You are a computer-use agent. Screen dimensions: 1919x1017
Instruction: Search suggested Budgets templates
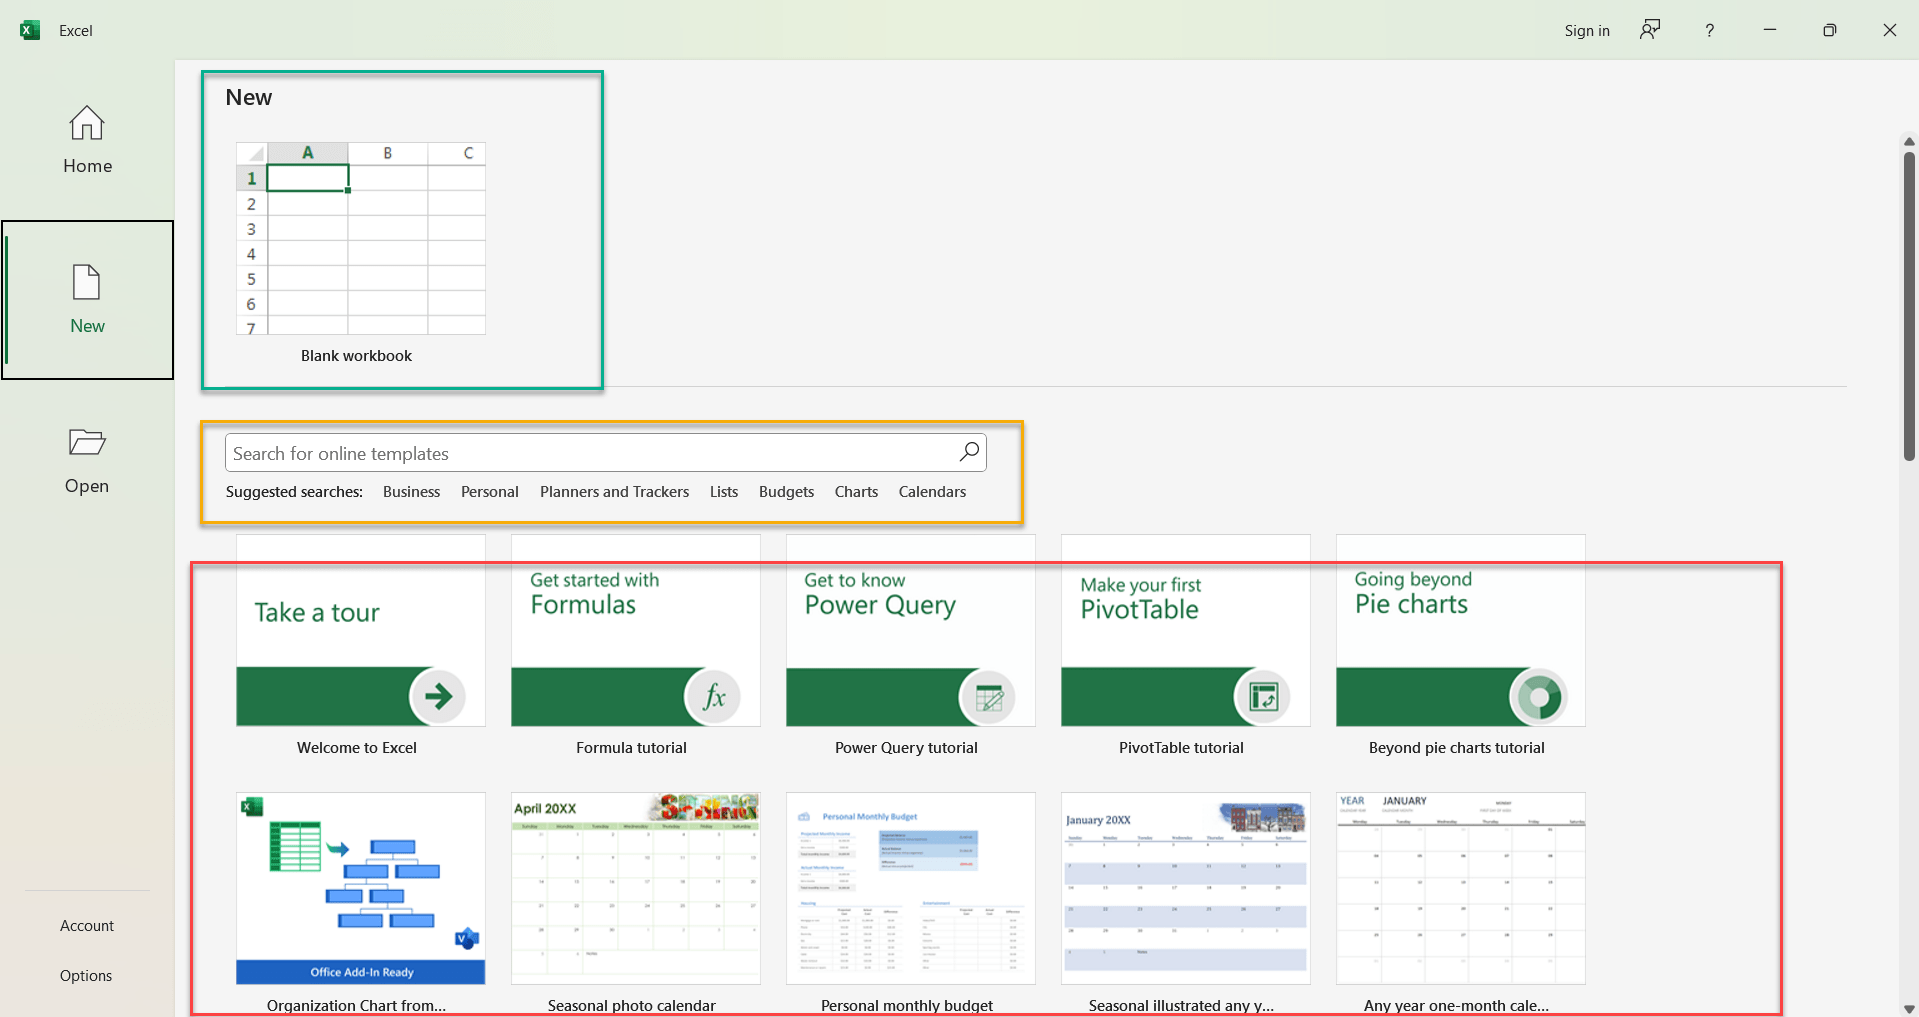[x=786, y=492]
